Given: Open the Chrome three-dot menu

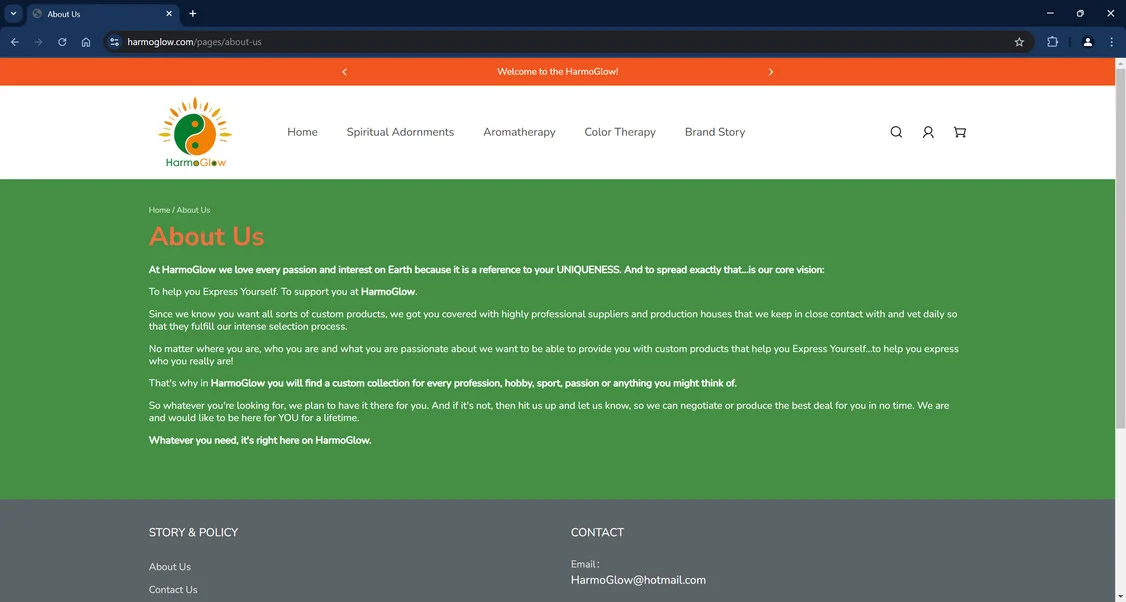Looking at the screenshot, I should coord(1112,42).
